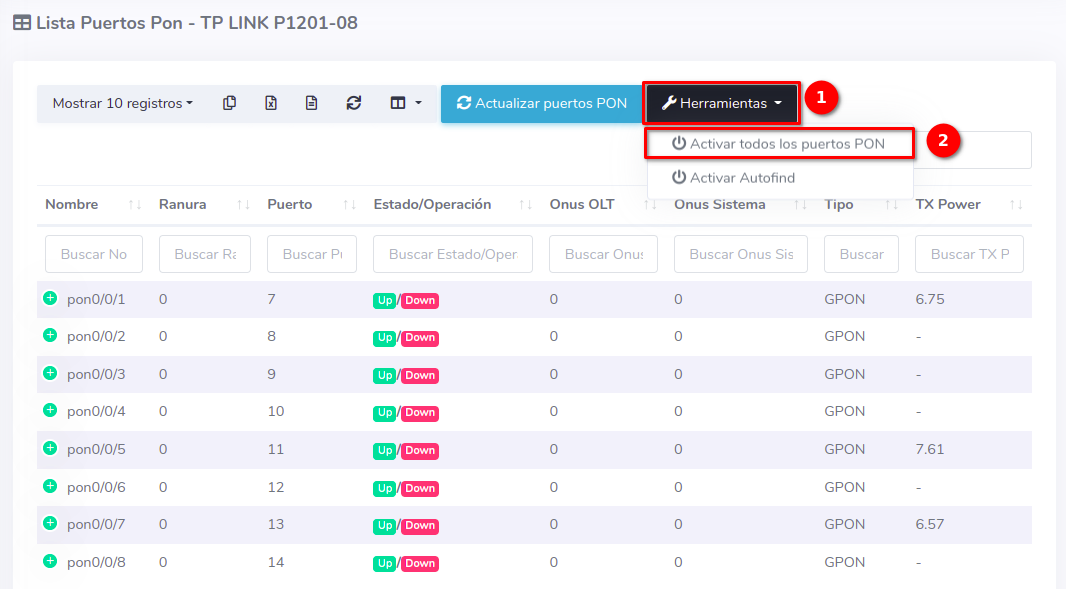Sort by Nombre column arrows
Screen dimensions: 1066x589
pos(135,205)
